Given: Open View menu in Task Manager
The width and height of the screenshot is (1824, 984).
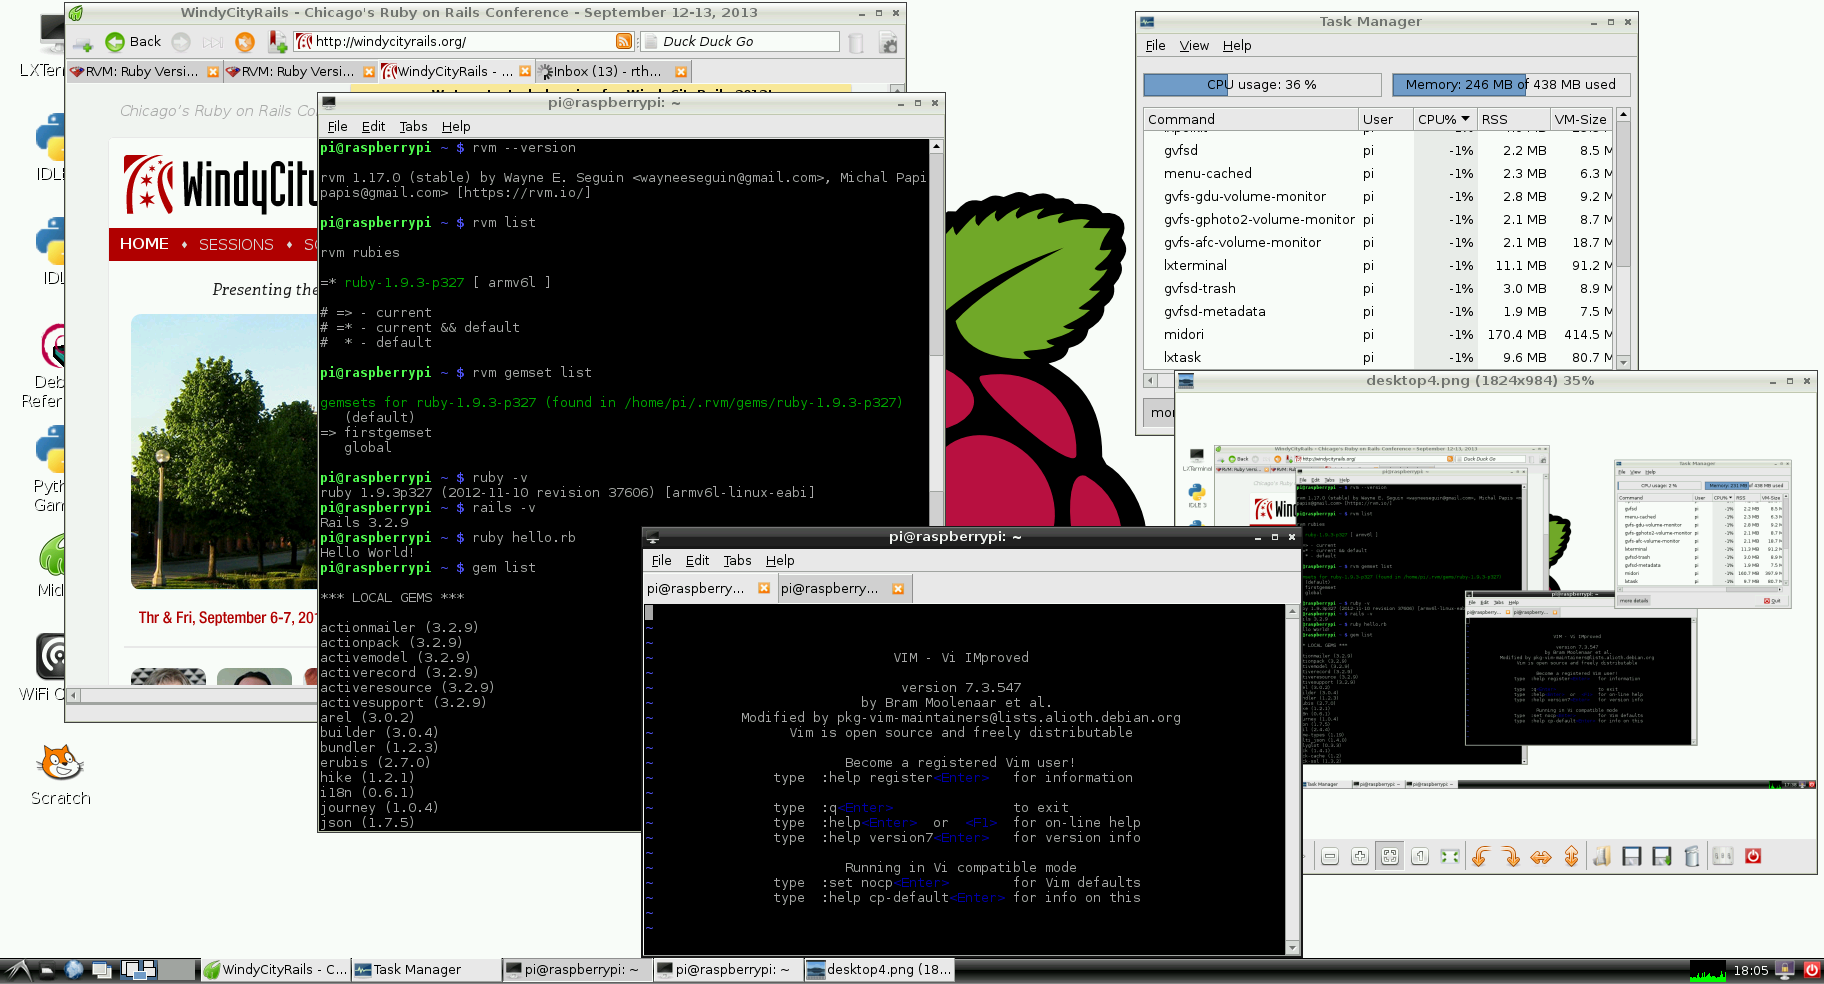Looking at the screenshot, I should pos(1194,46).
